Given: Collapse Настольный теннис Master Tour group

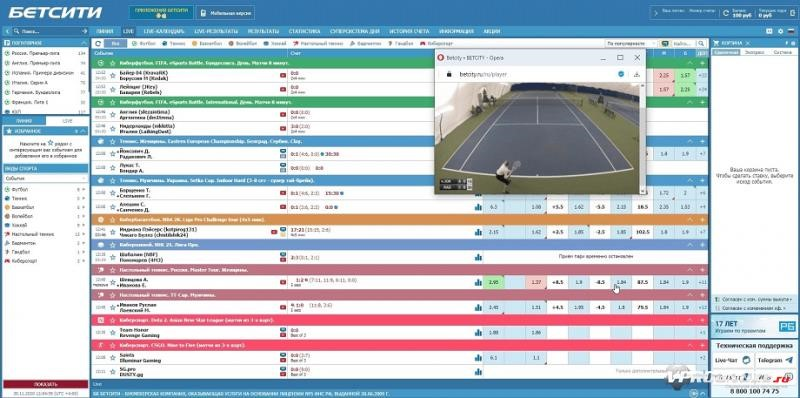Looking at the screenshot, I should [x=690, y=270].
